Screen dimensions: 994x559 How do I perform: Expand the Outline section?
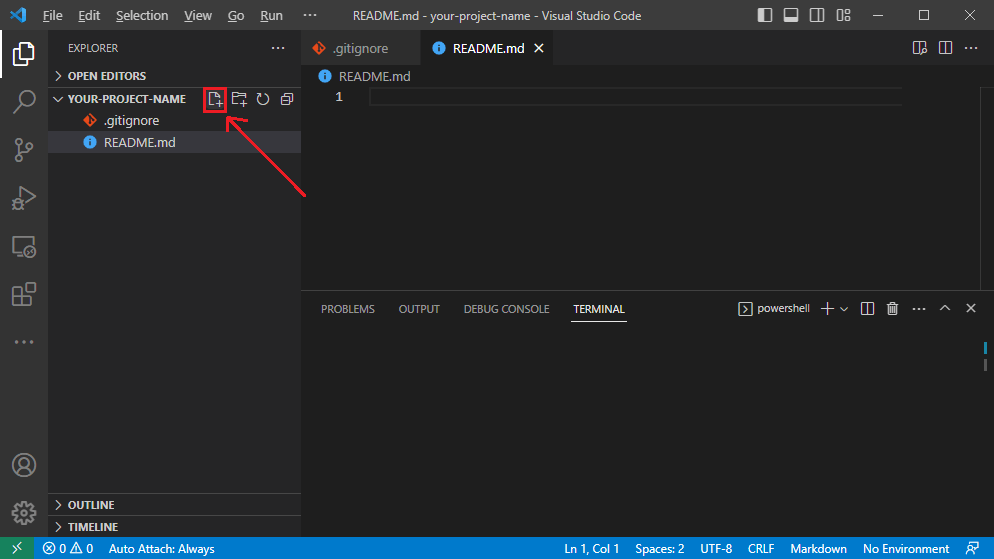click(90, 505)
